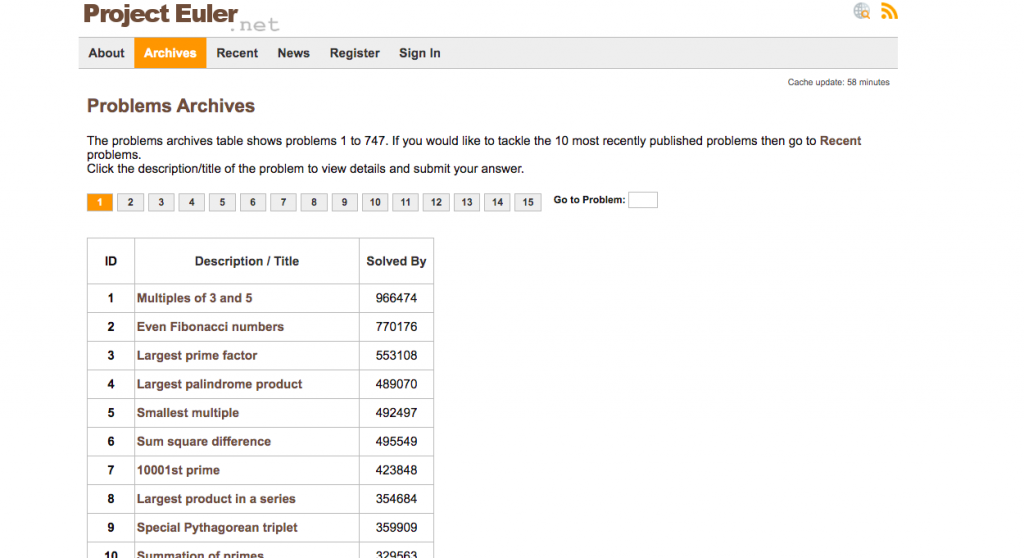View the Largest prime factor problem
The image size is (1024, 558).
(x=197, y=356)
